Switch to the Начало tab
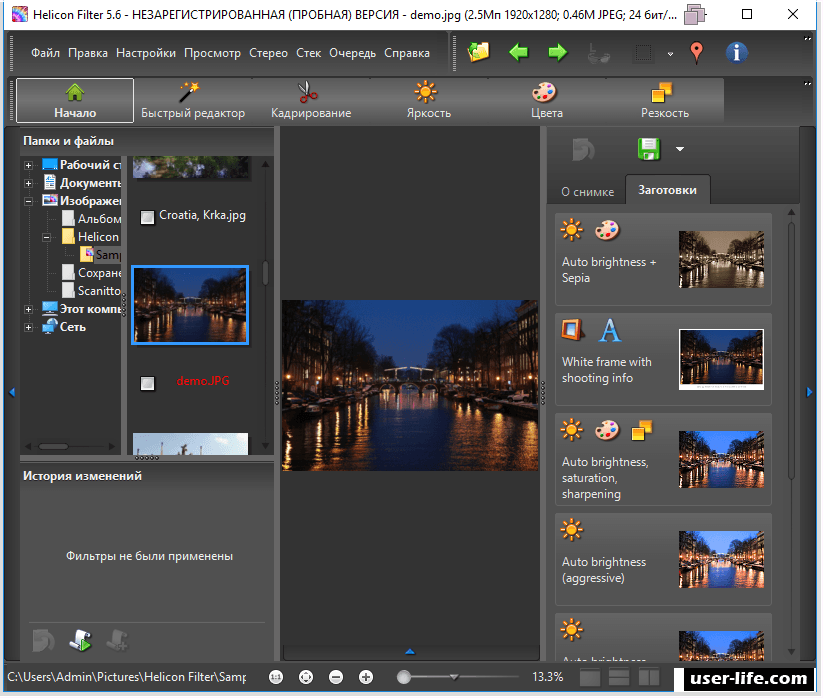The height and width of the screenshot is (699, 823). pos(75,100)
